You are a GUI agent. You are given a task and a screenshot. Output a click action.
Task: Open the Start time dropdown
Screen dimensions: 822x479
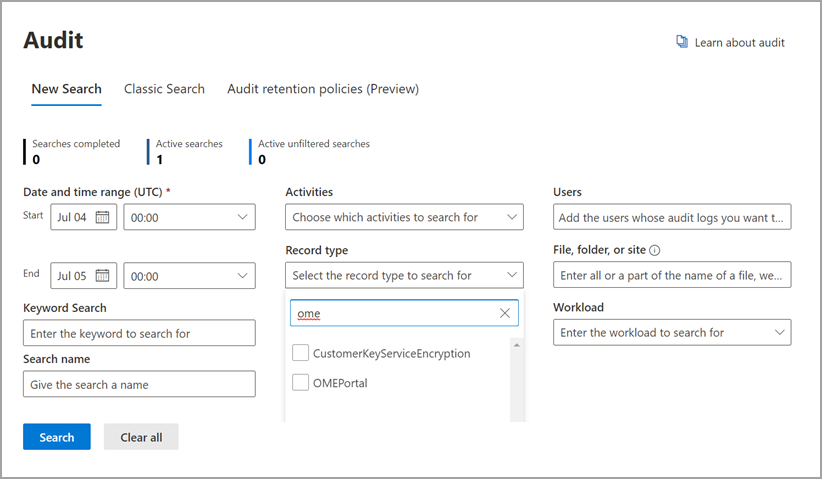[243, 217]
